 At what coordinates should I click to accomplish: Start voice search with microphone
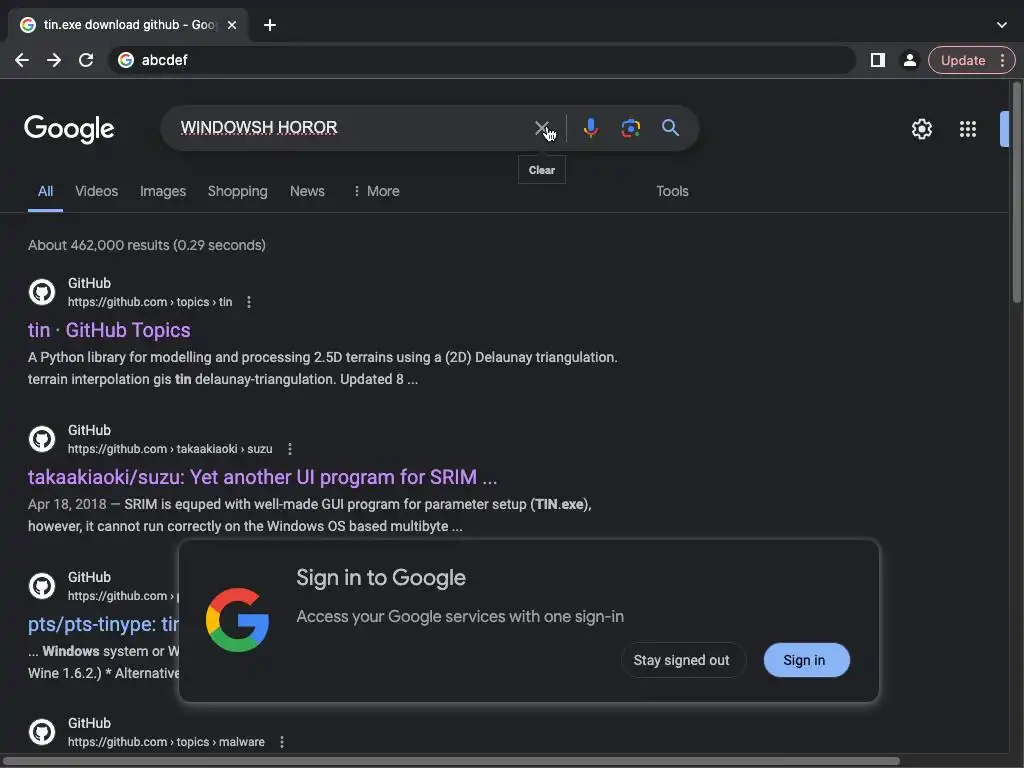[591, 128]
